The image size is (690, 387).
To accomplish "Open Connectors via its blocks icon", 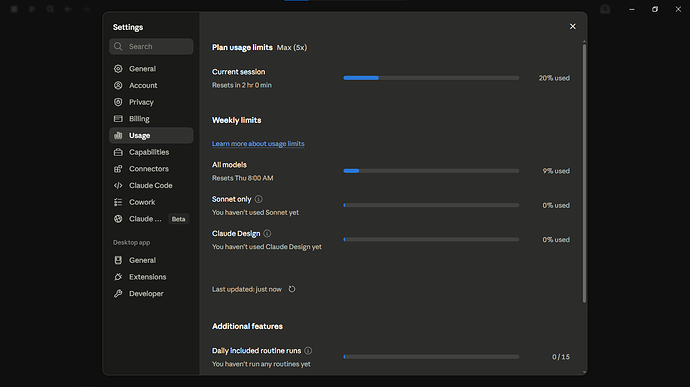I will 118,169.
